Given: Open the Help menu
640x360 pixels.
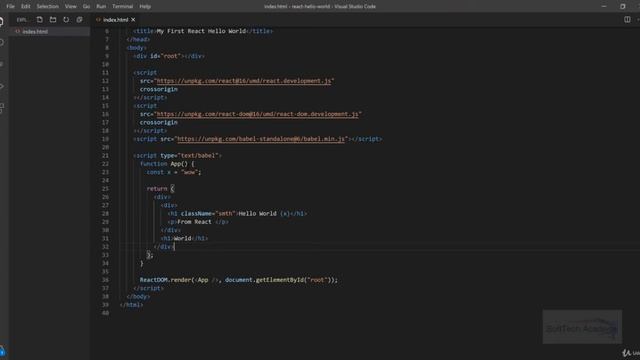Looking at the screenshot, I should point(145,7).
